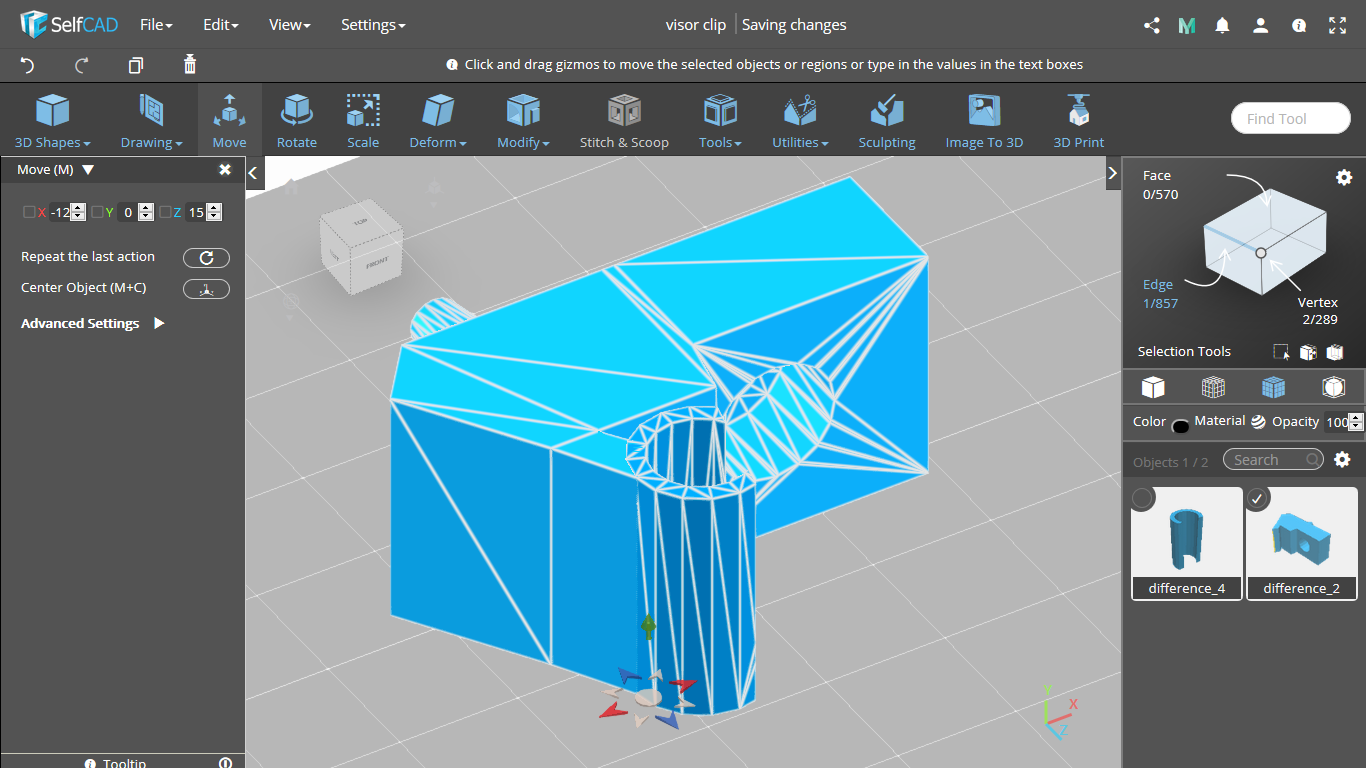Click the Share icon in header
The width and height of the screenshot is (1366, 768).
(1151, 26)
